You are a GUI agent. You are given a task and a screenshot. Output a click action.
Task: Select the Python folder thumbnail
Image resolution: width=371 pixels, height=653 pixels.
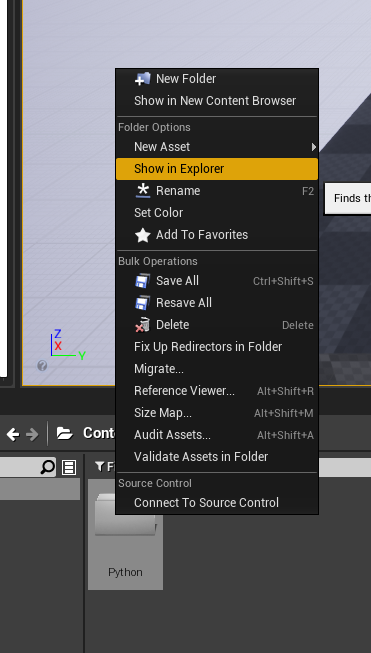(x=125, y=534)
